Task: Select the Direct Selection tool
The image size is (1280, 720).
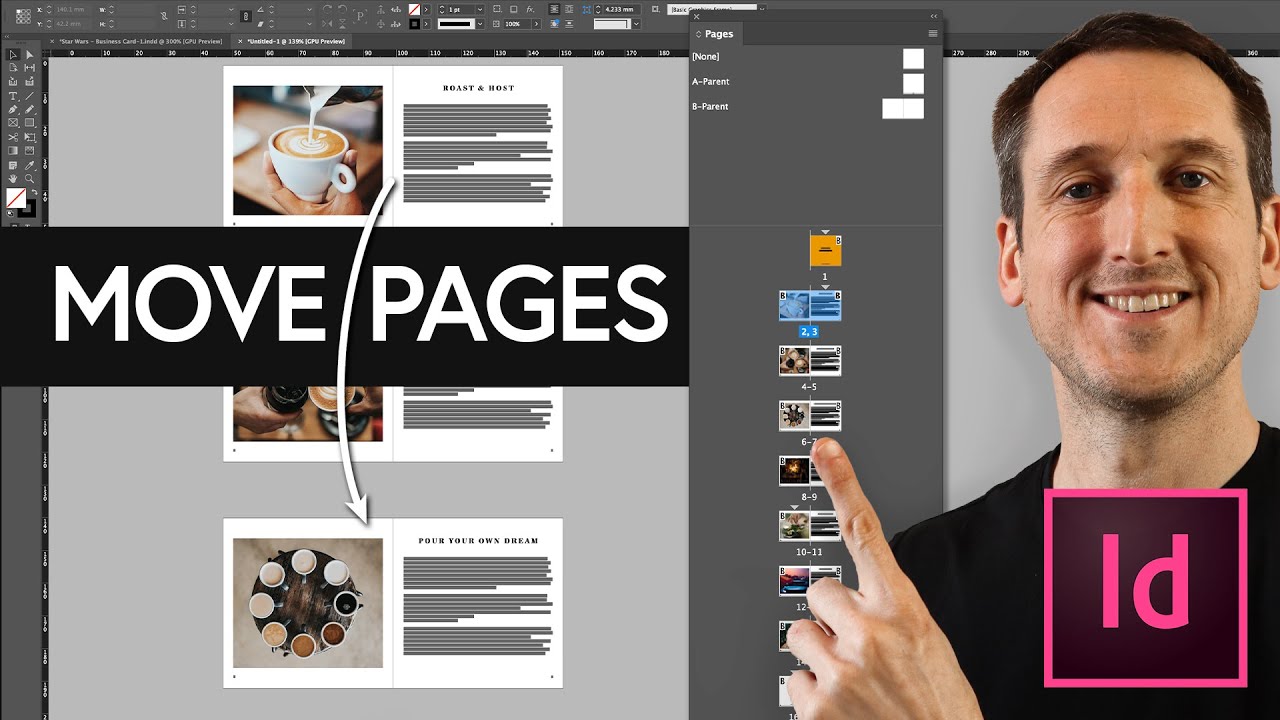Action: pos(30,55)
